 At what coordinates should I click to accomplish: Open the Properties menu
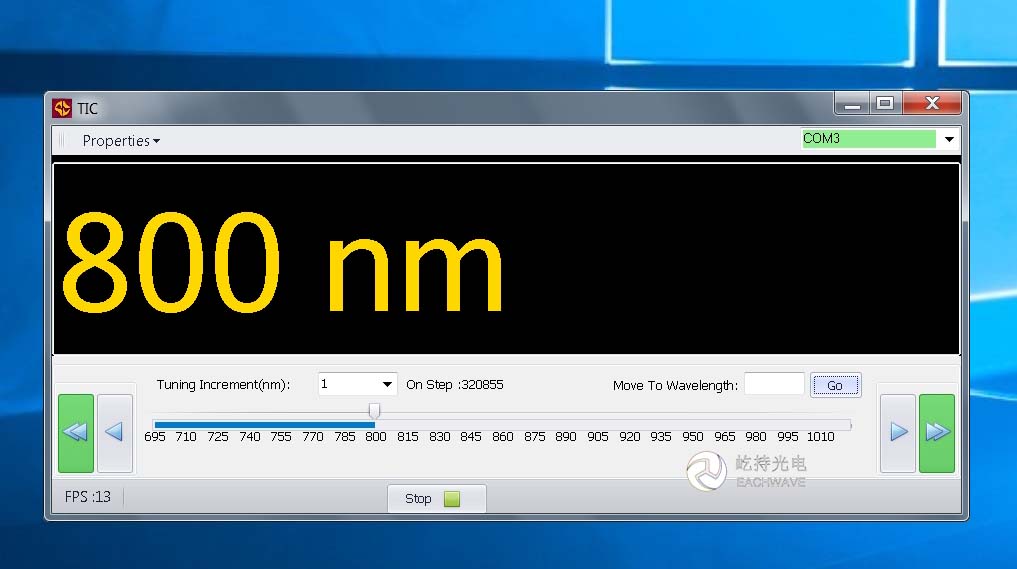pyautogui.click(x=121, y=141)
